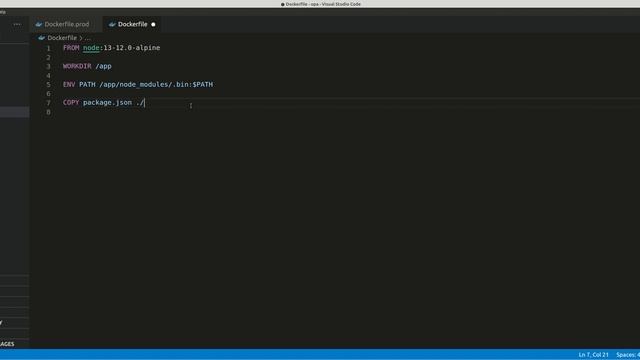Click the Docker icon in the breadcrumb
The height and width of the screenshot is (360, 640).
(42, 38)
